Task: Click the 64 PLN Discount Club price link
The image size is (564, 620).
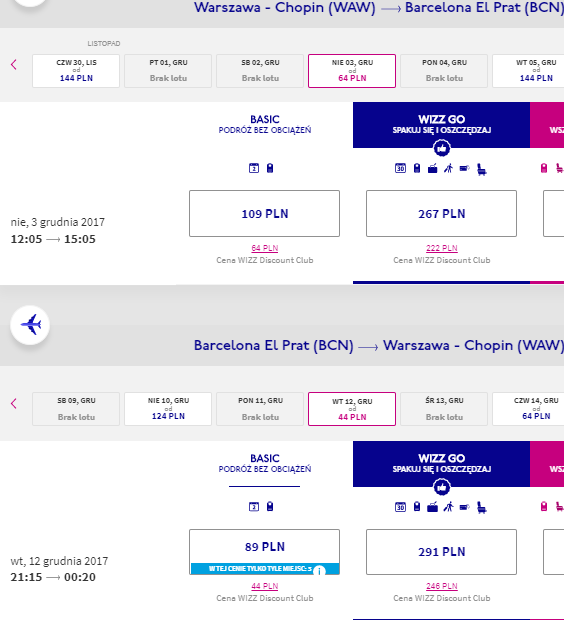Action: tap(265, 248)
